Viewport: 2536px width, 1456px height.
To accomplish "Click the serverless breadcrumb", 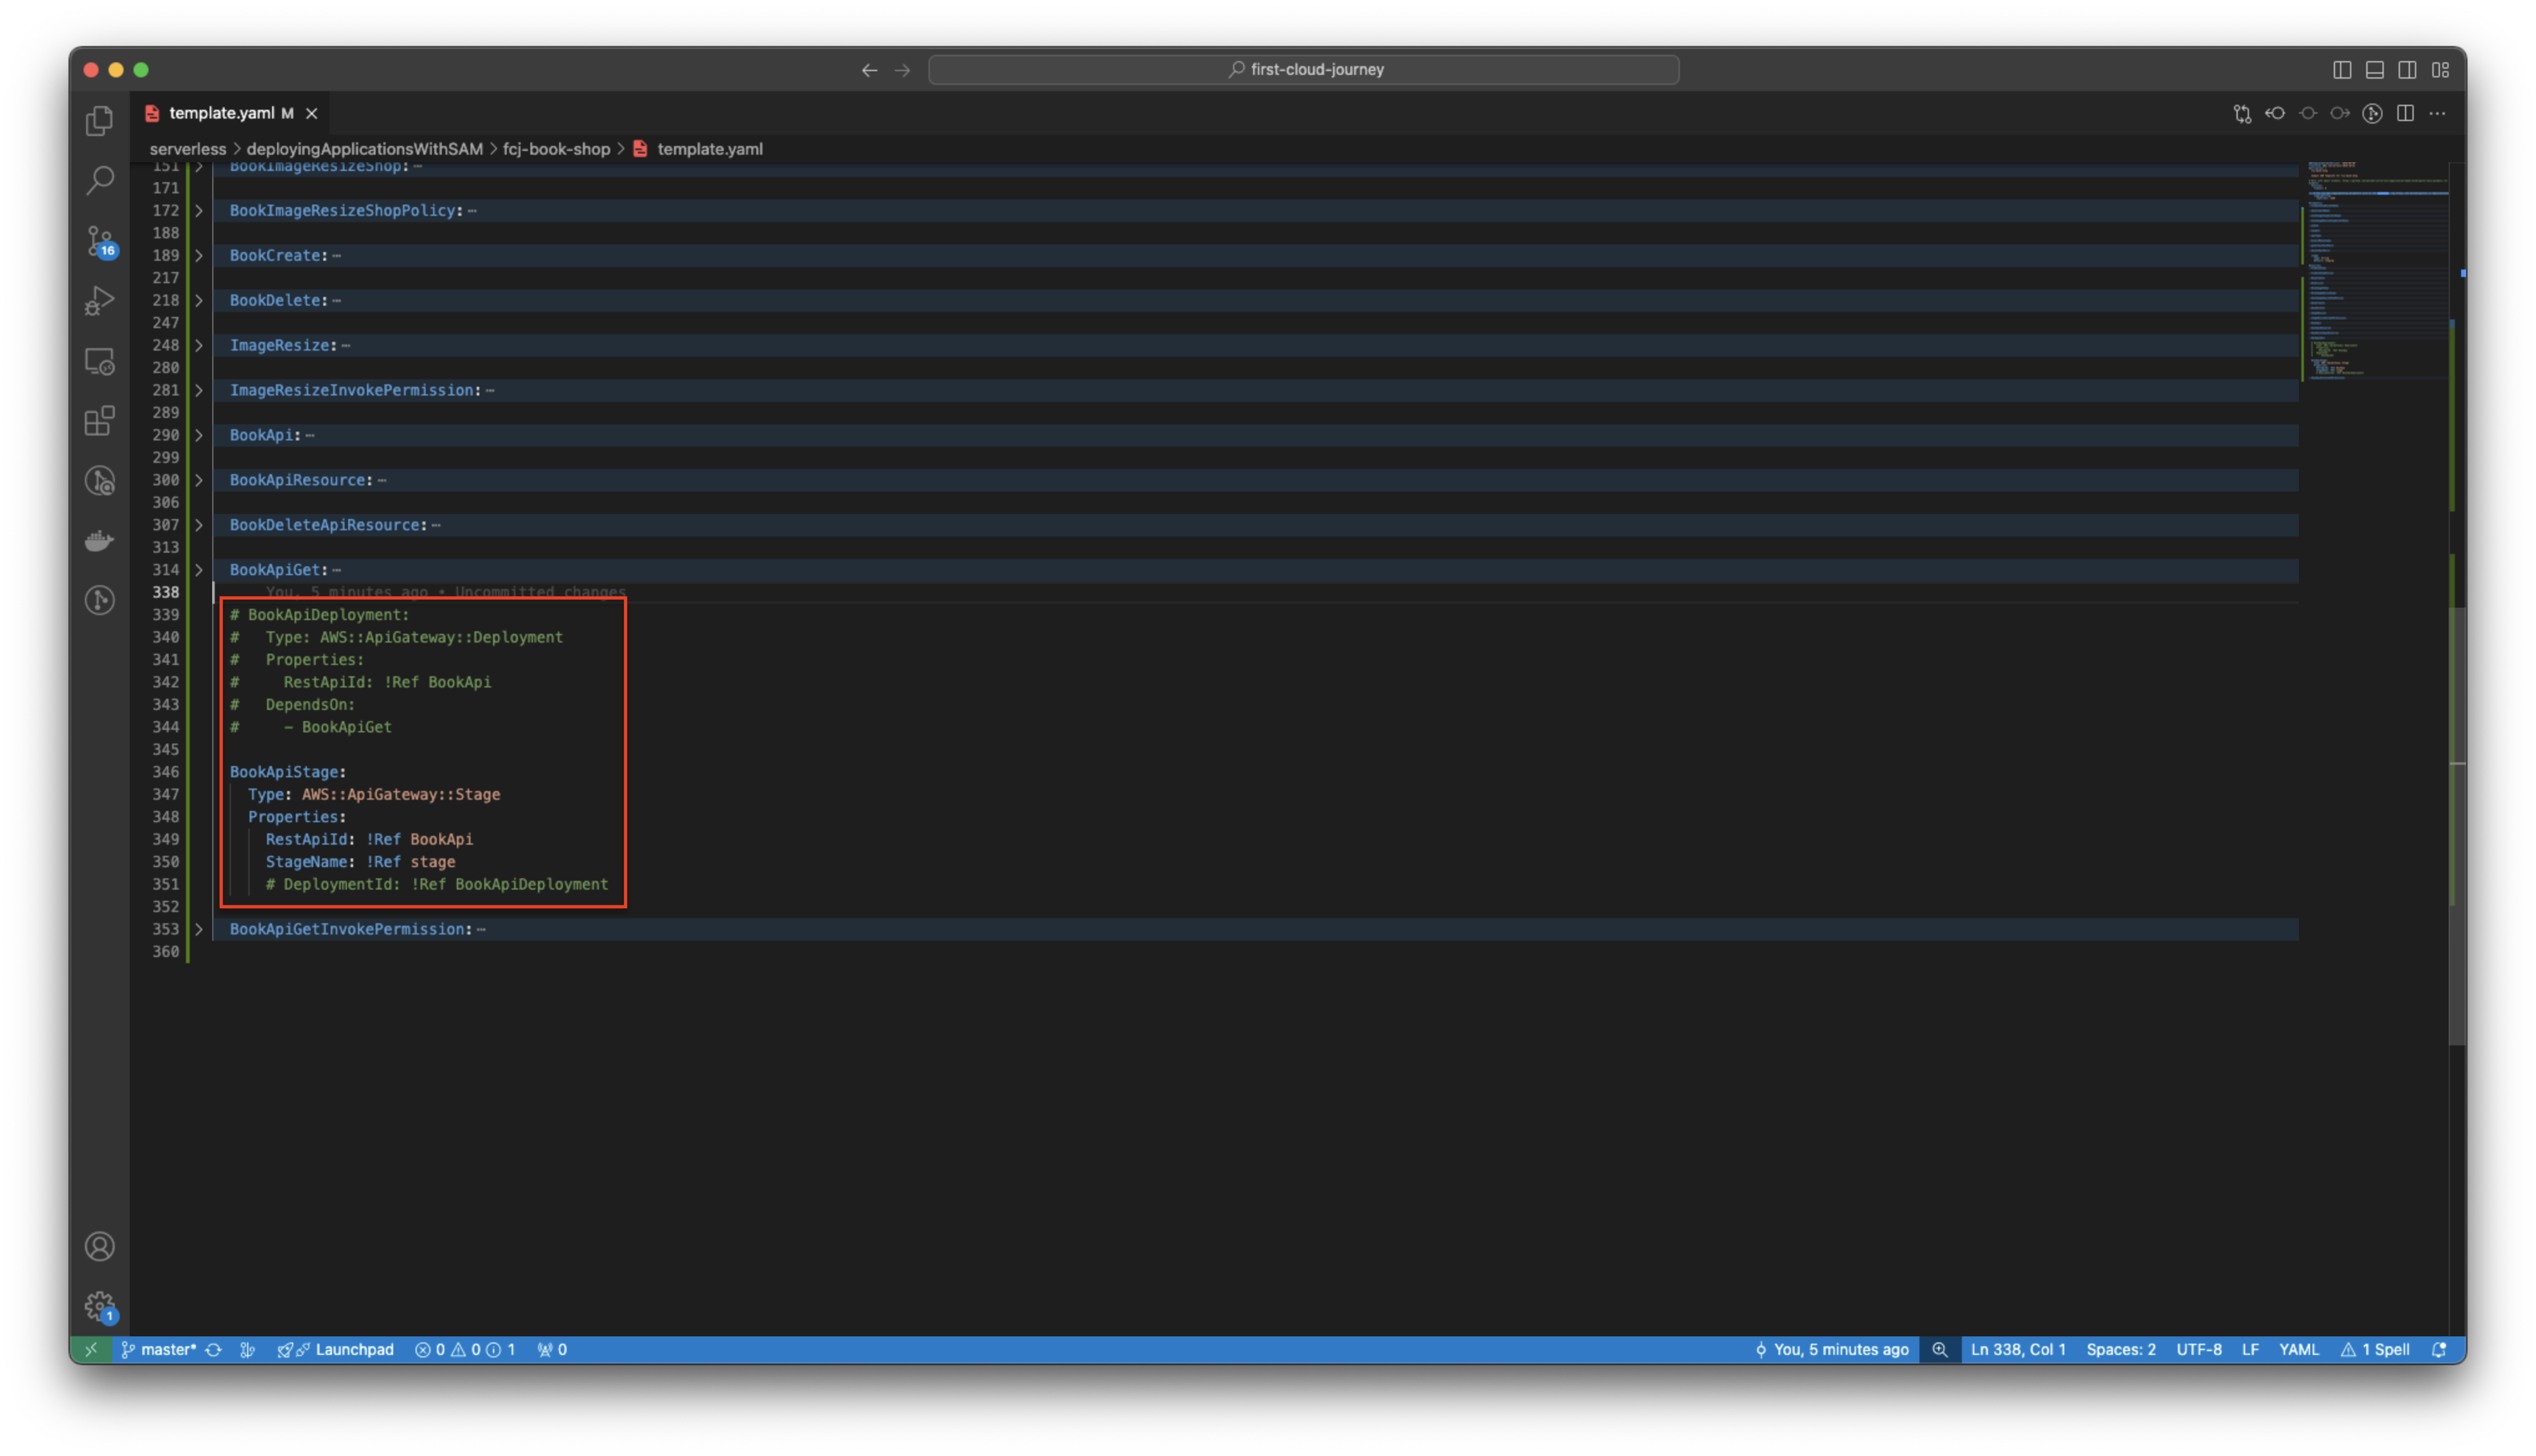I will click(188, 149).
